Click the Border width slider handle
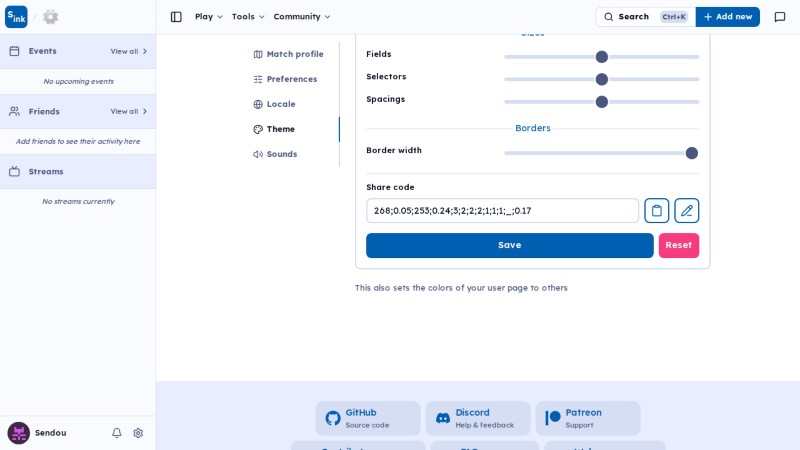This screenshot has width=800, height=450. 691,153
